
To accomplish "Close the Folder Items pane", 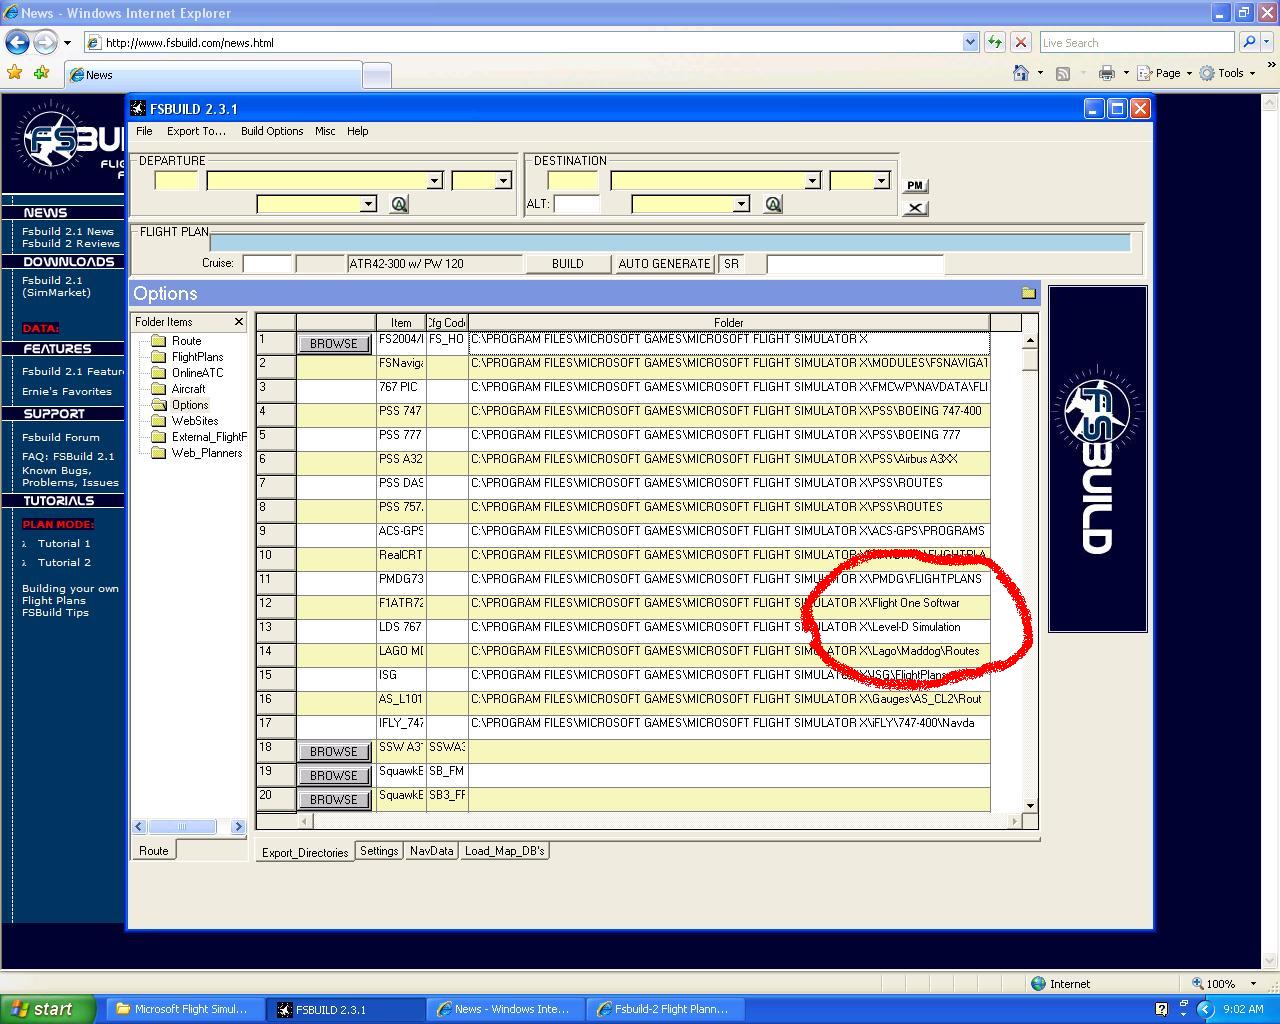I will pyautogui.click(x=238, y=322).
